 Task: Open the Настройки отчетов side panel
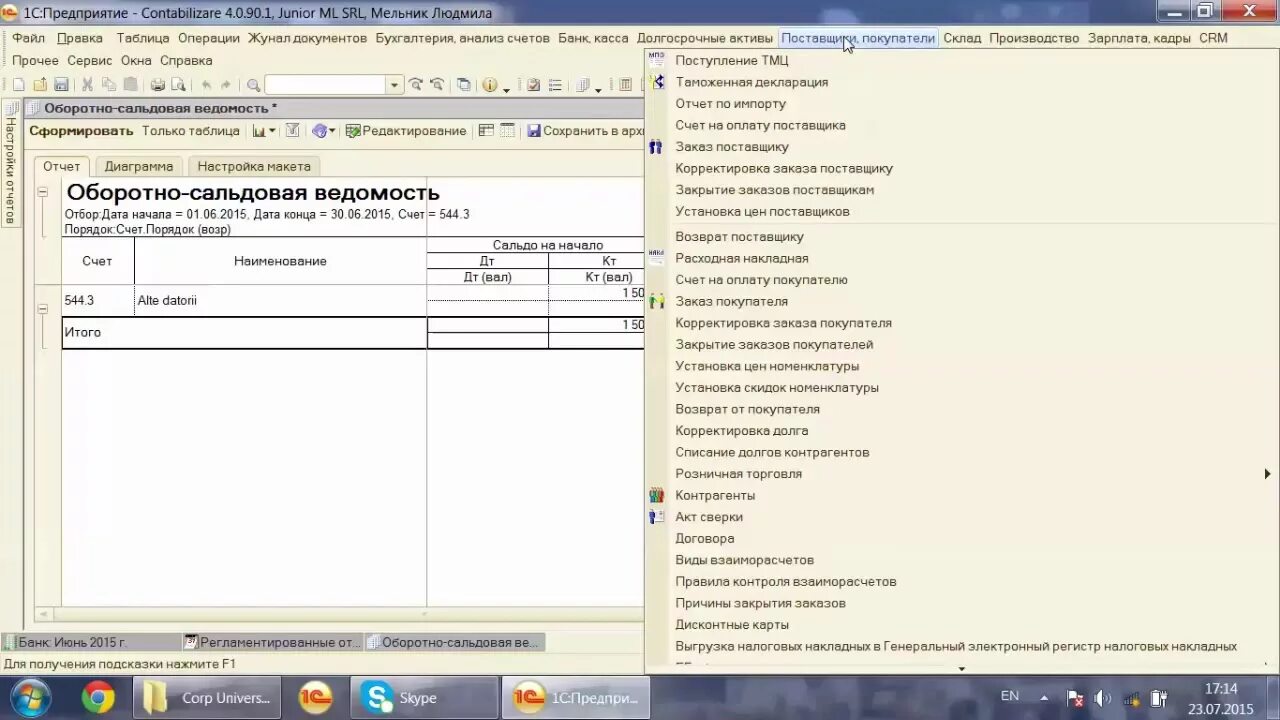pos(11,163)
